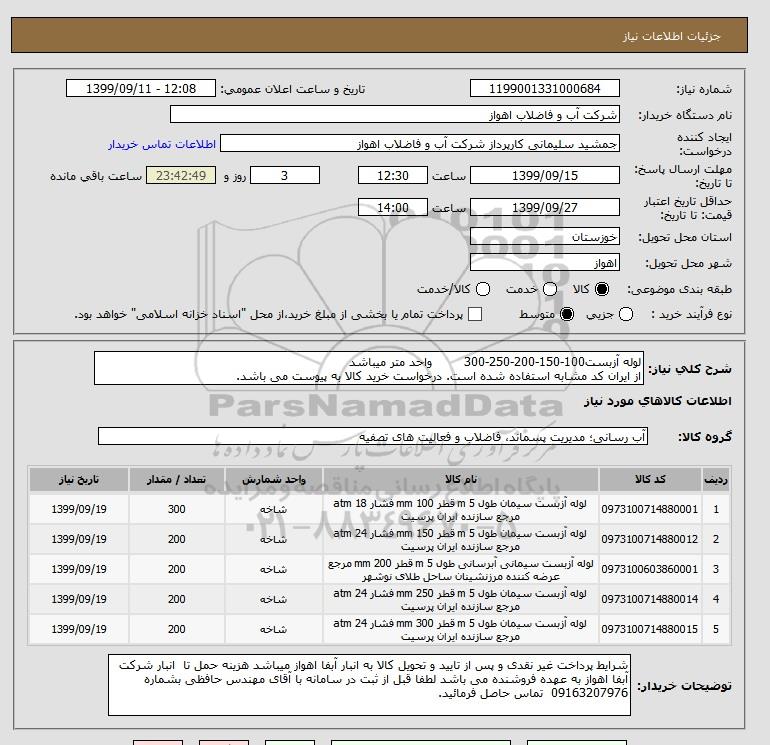Click the remaining days field showing 3
Screen dimensions: 770x745
click(285, 175)
